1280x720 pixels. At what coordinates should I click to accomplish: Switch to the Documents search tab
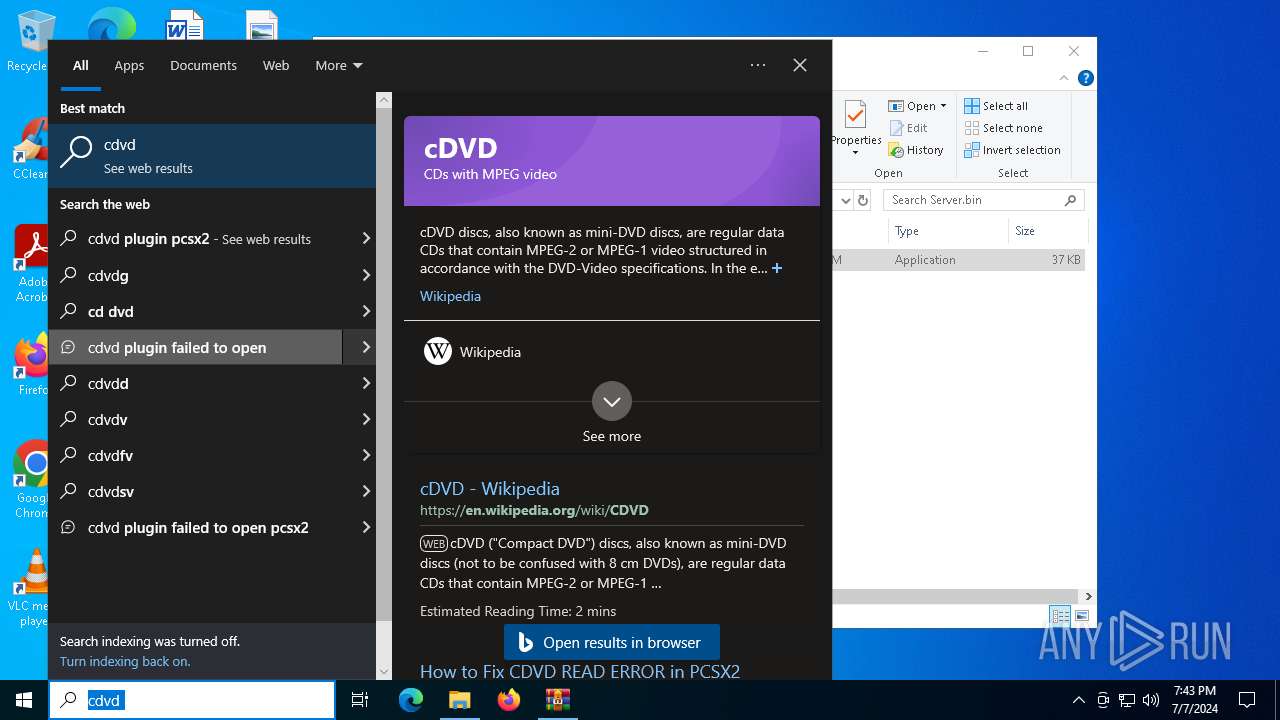pyautogui.click(x=203, y=65)
